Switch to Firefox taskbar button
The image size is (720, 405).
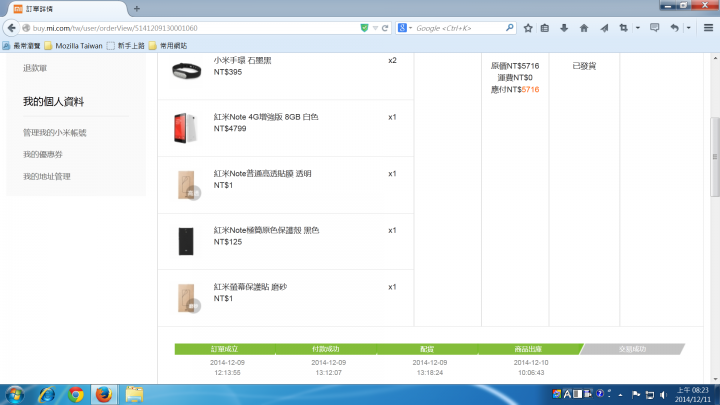[x=104, y=395]
